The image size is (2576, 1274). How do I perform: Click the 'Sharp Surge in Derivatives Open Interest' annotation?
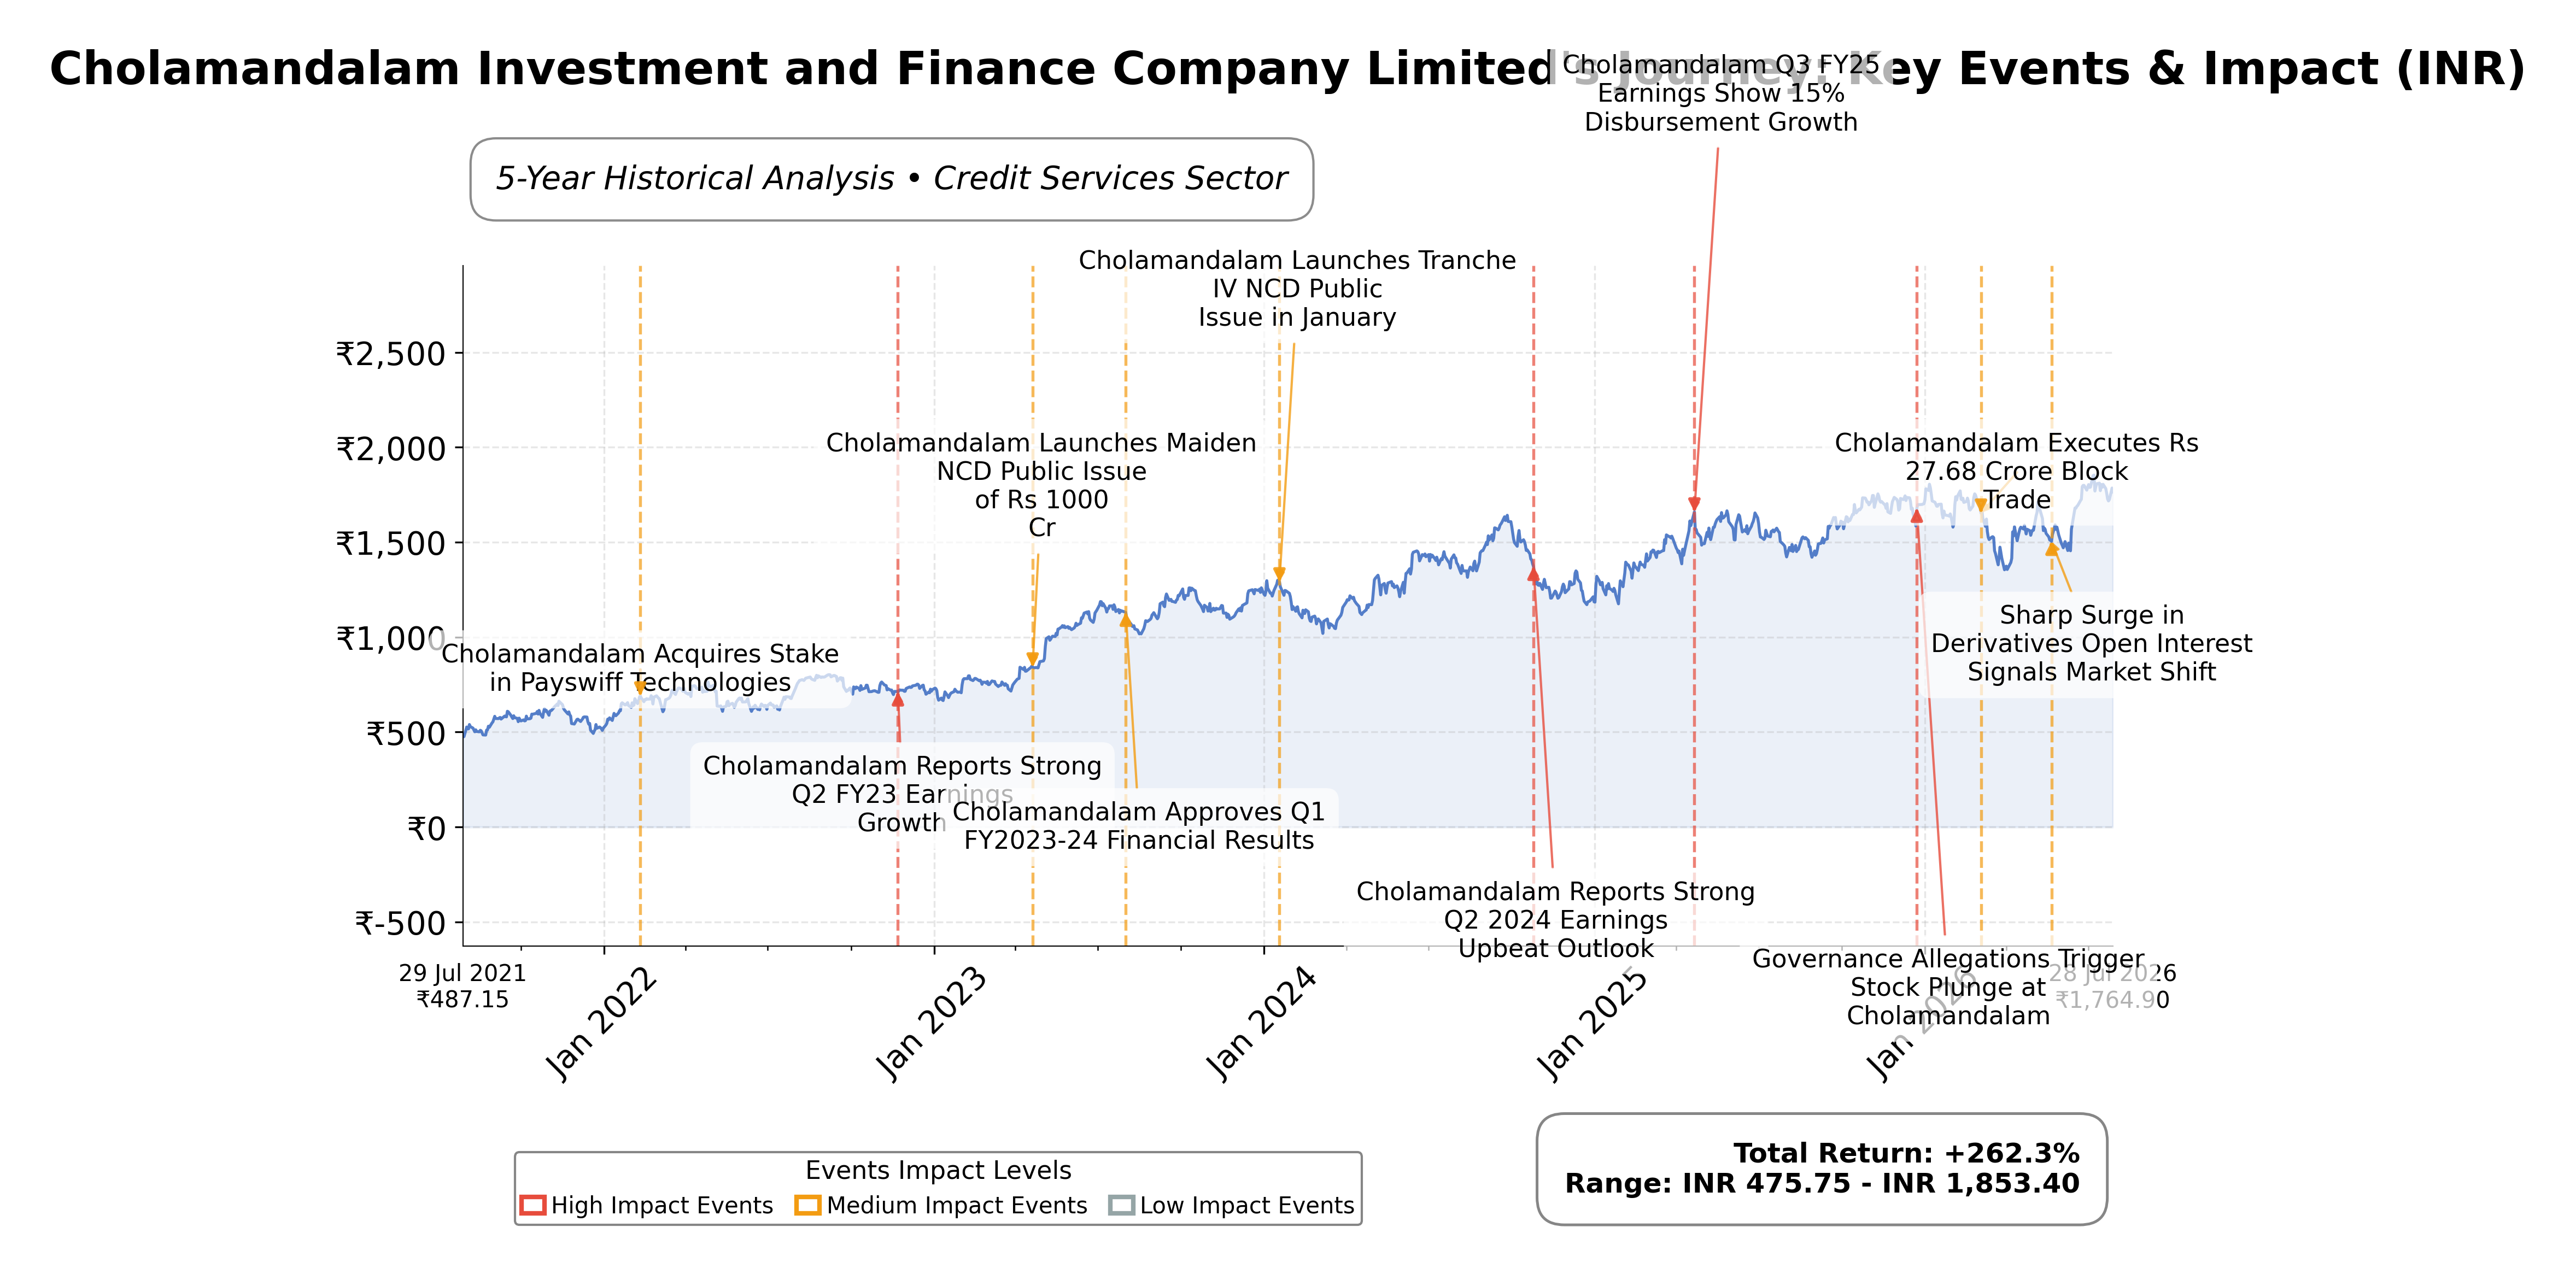pyautogui.click(x=2091, y=643)
